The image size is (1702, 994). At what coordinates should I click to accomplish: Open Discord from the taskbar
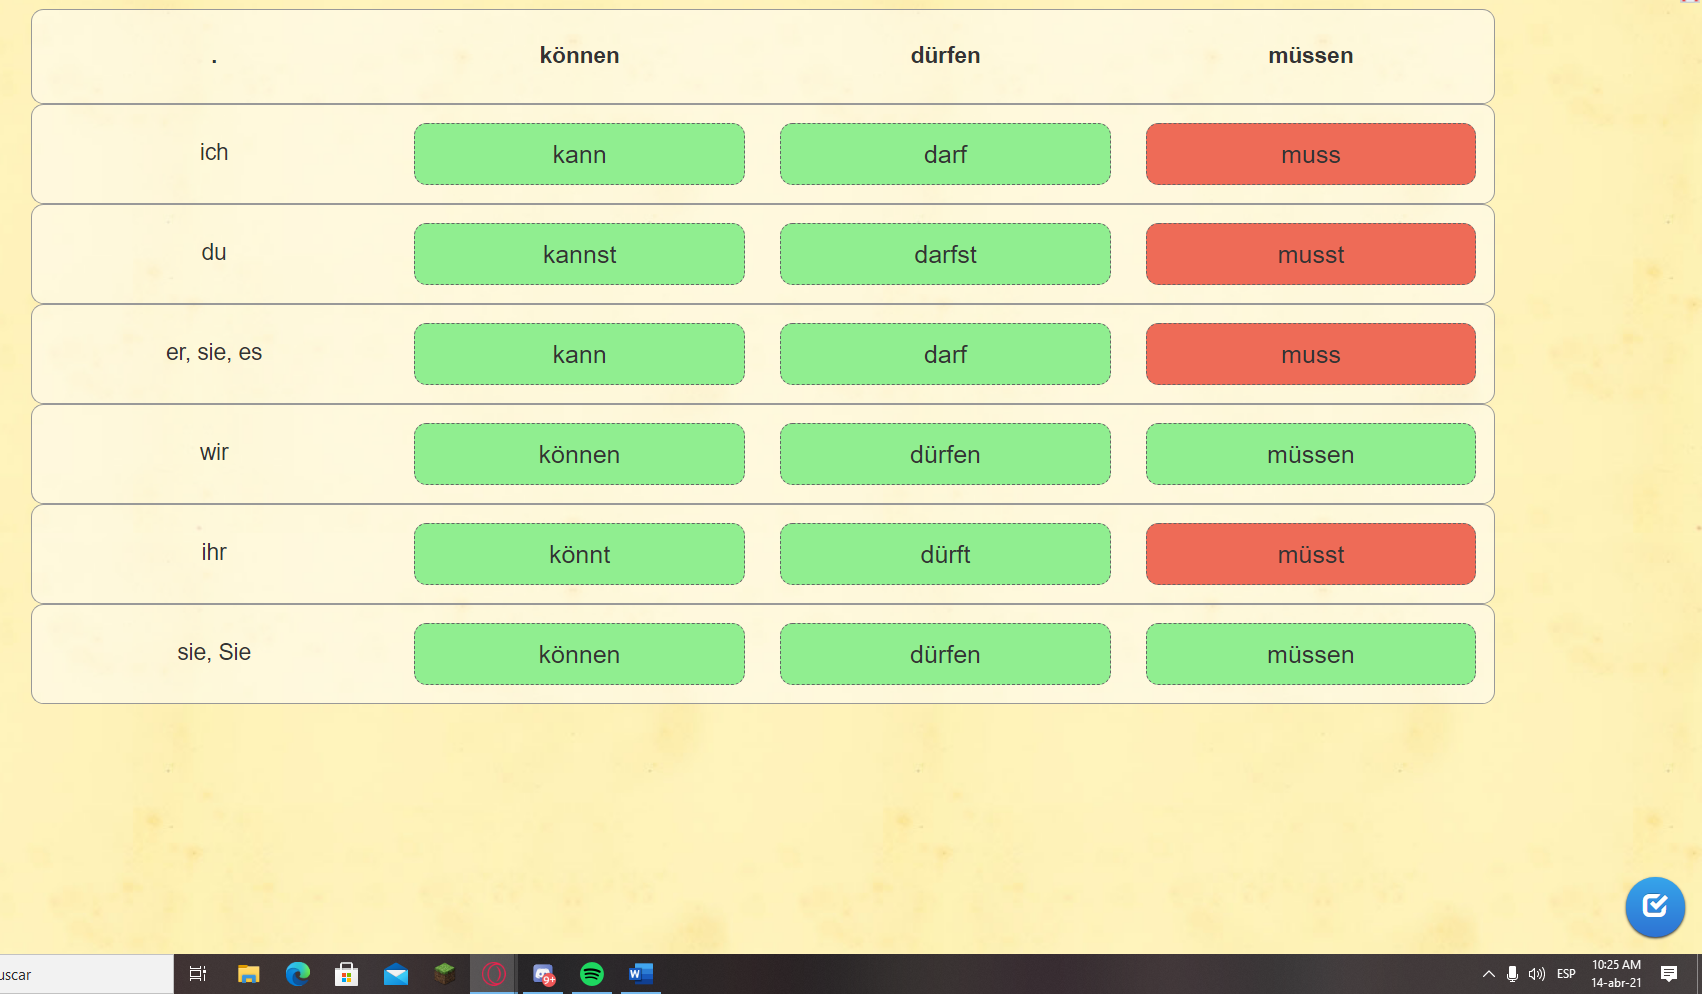pyautogui.click(x=543, y=974)
